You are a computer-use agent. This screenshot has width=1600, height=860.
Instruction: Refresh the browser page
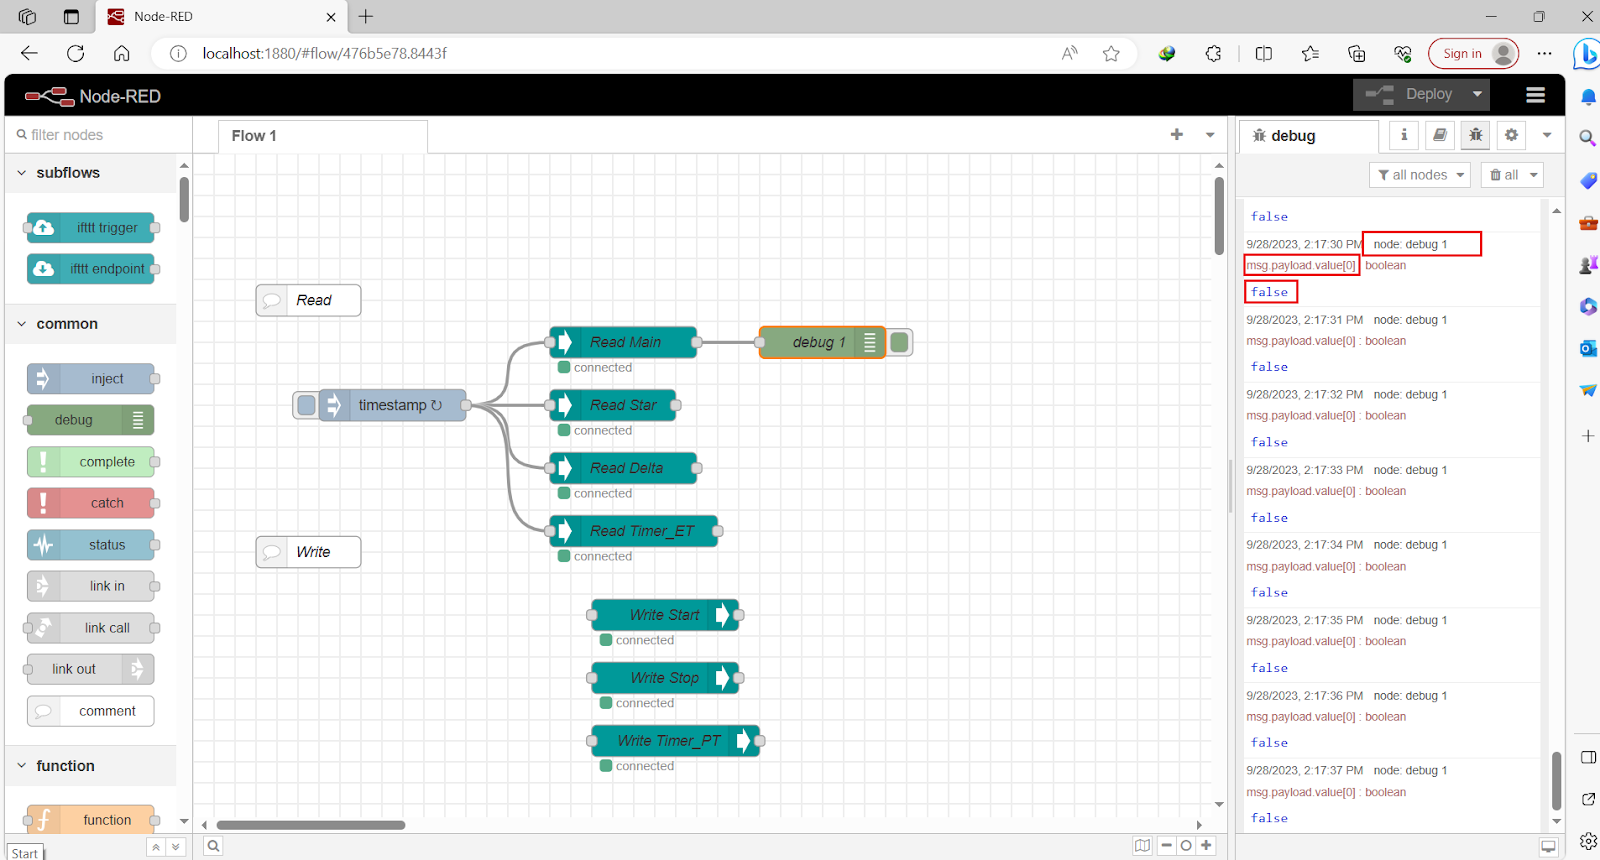point(75,54)
